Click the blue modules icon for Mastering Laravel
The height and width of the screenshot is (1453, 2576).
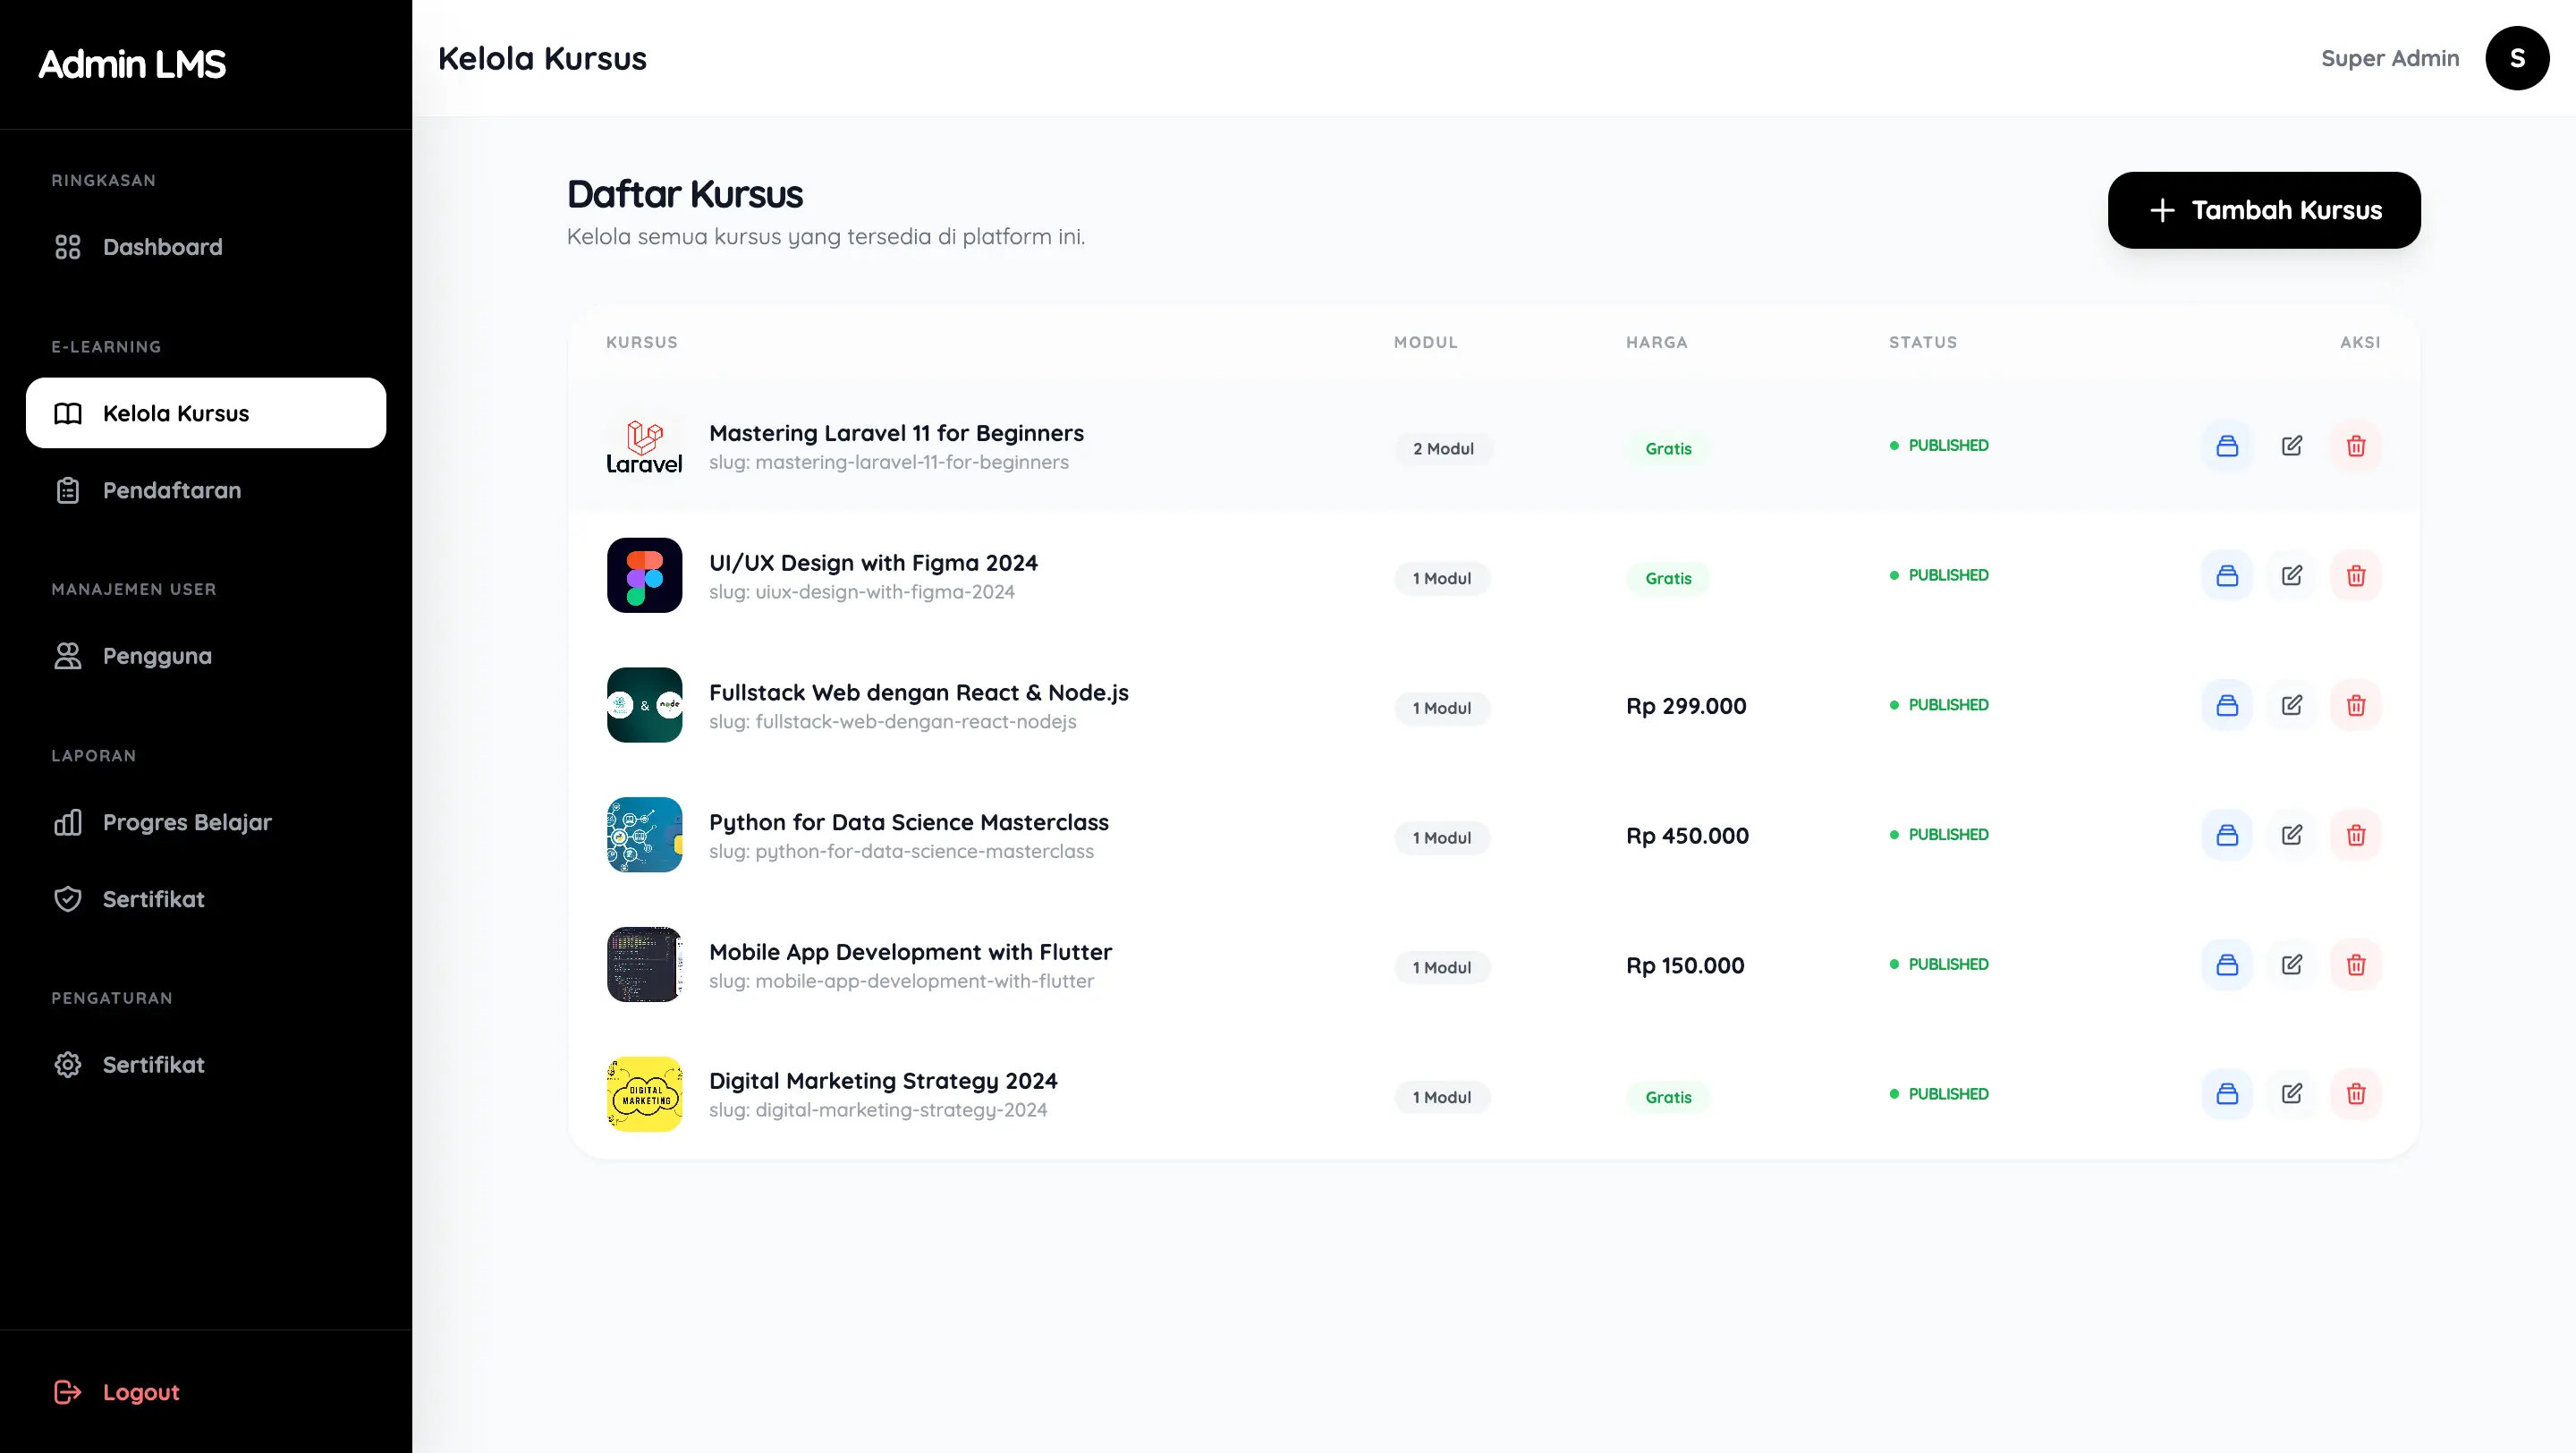(x=2226, y=446)
